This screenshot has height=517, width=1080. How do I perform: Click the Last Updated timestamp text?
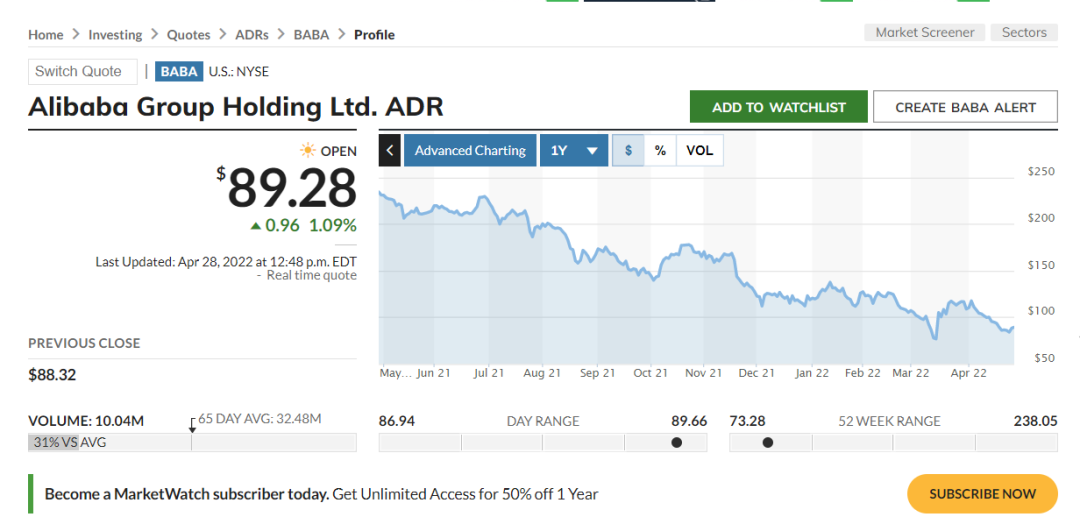(x=226, y=262)
